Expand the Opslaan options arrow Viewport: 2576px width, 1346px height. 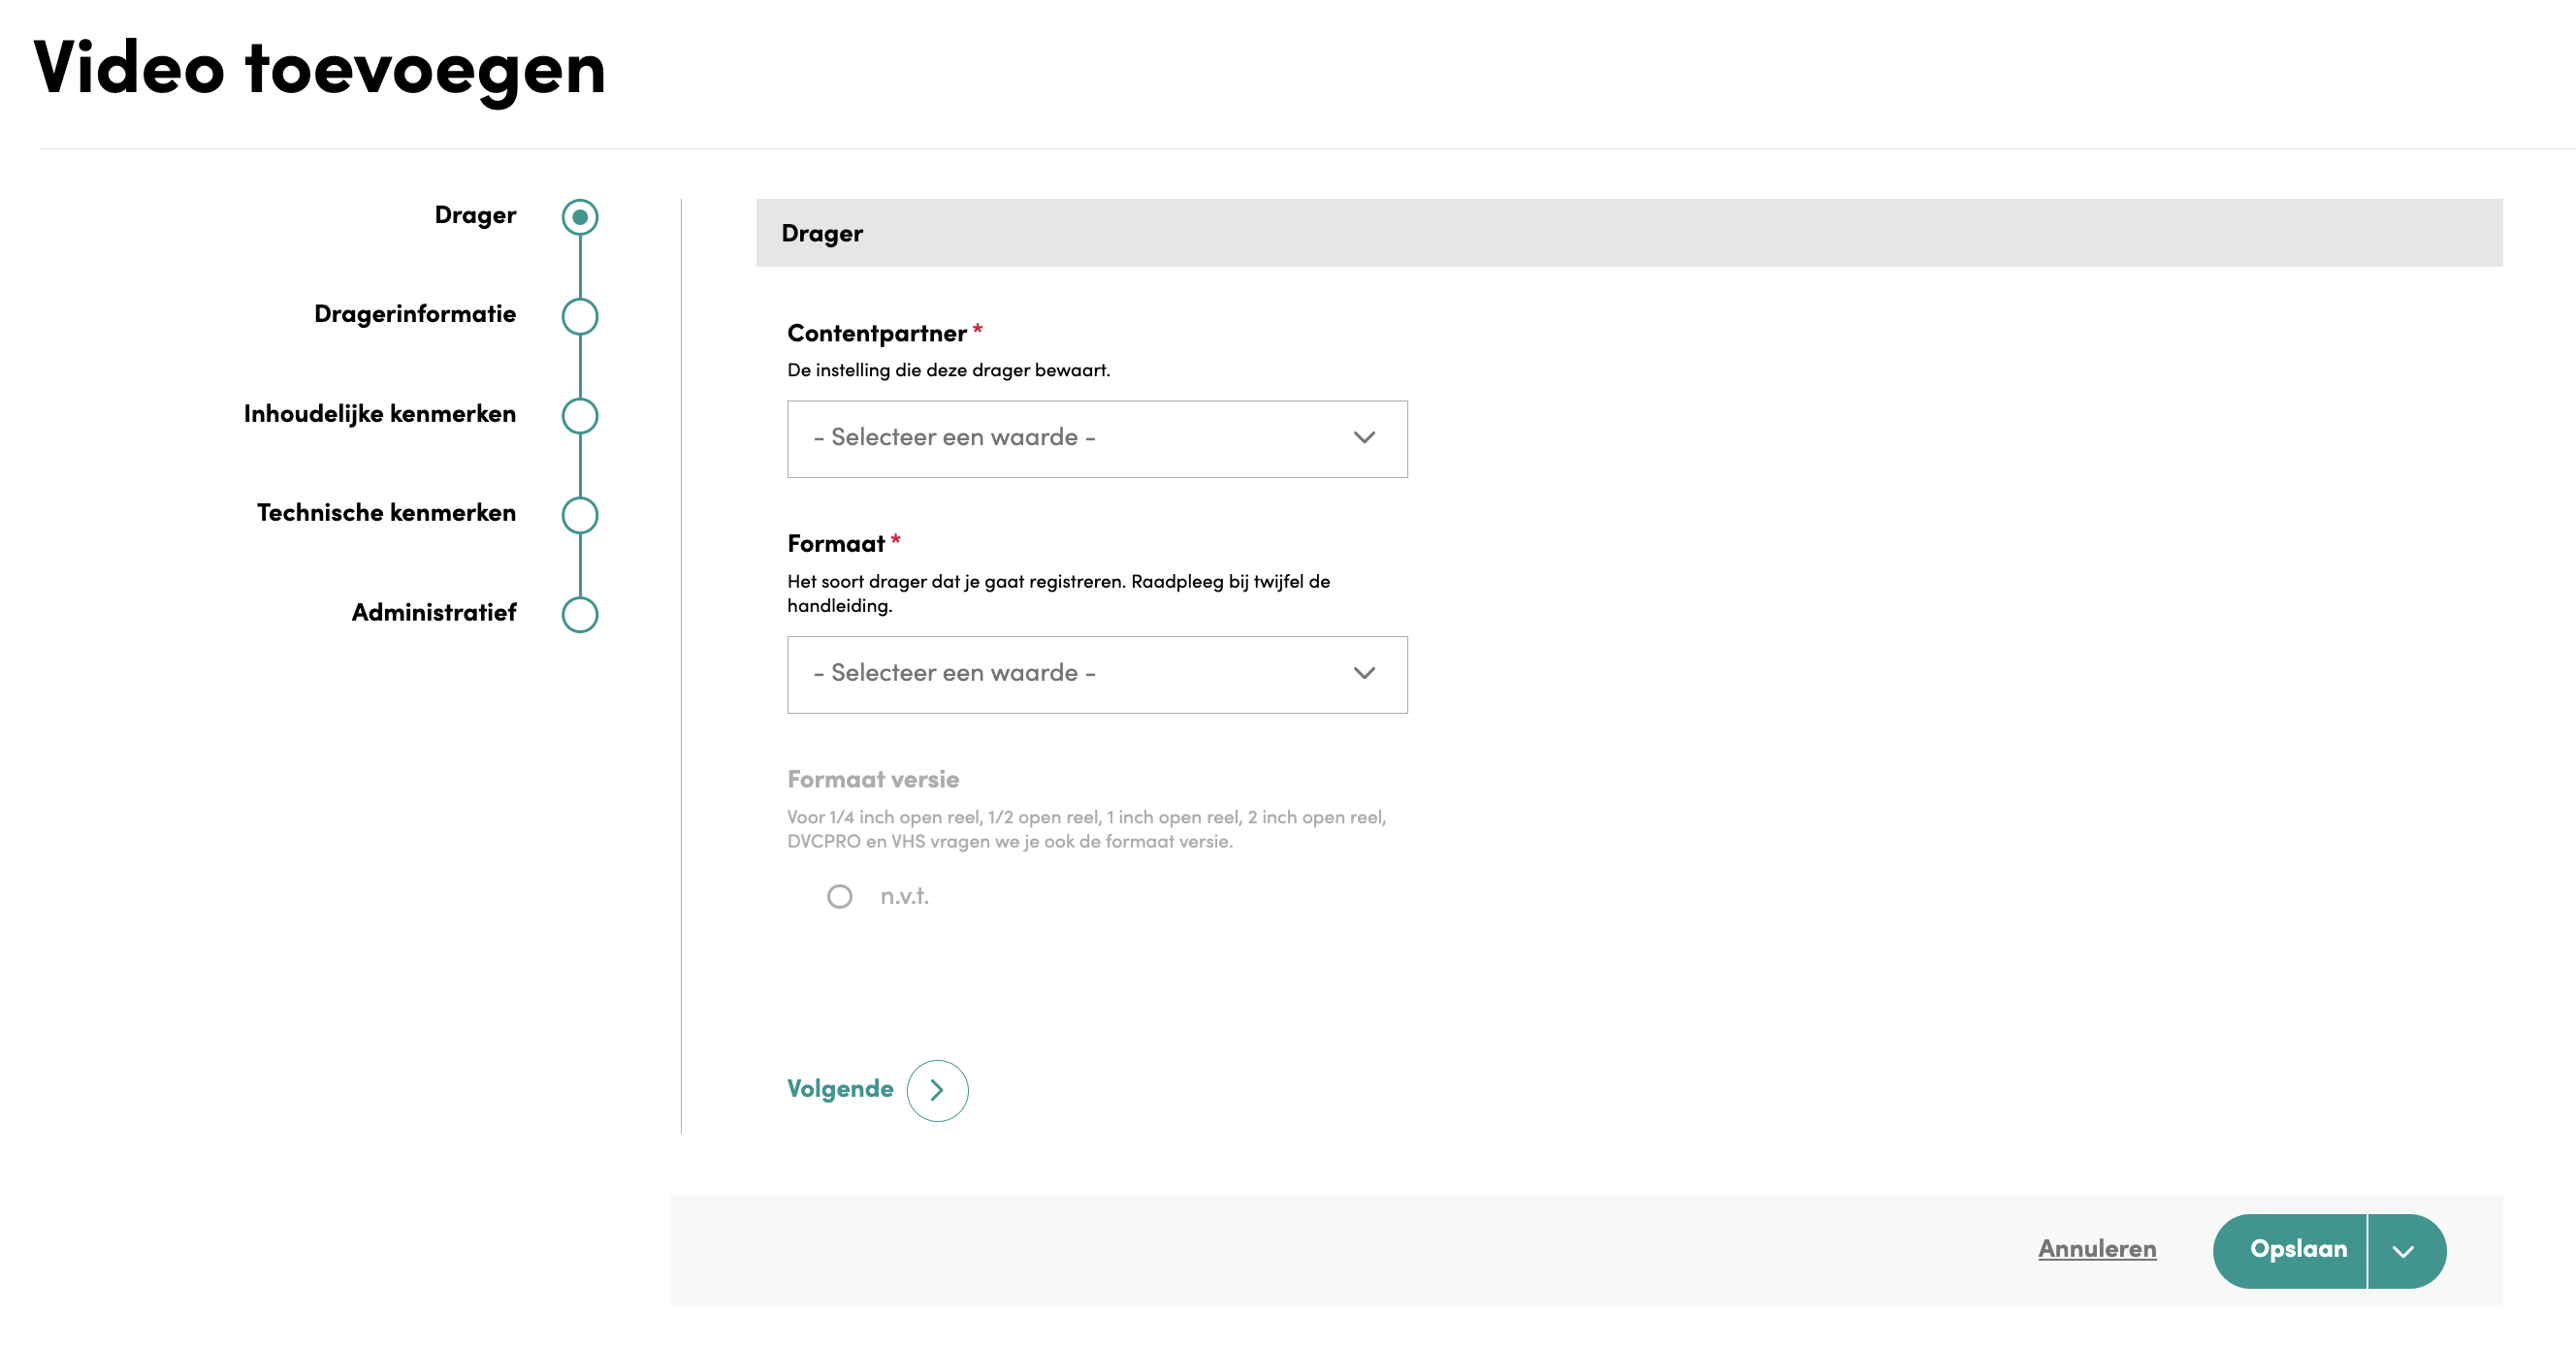[x=2406, y=1251]
